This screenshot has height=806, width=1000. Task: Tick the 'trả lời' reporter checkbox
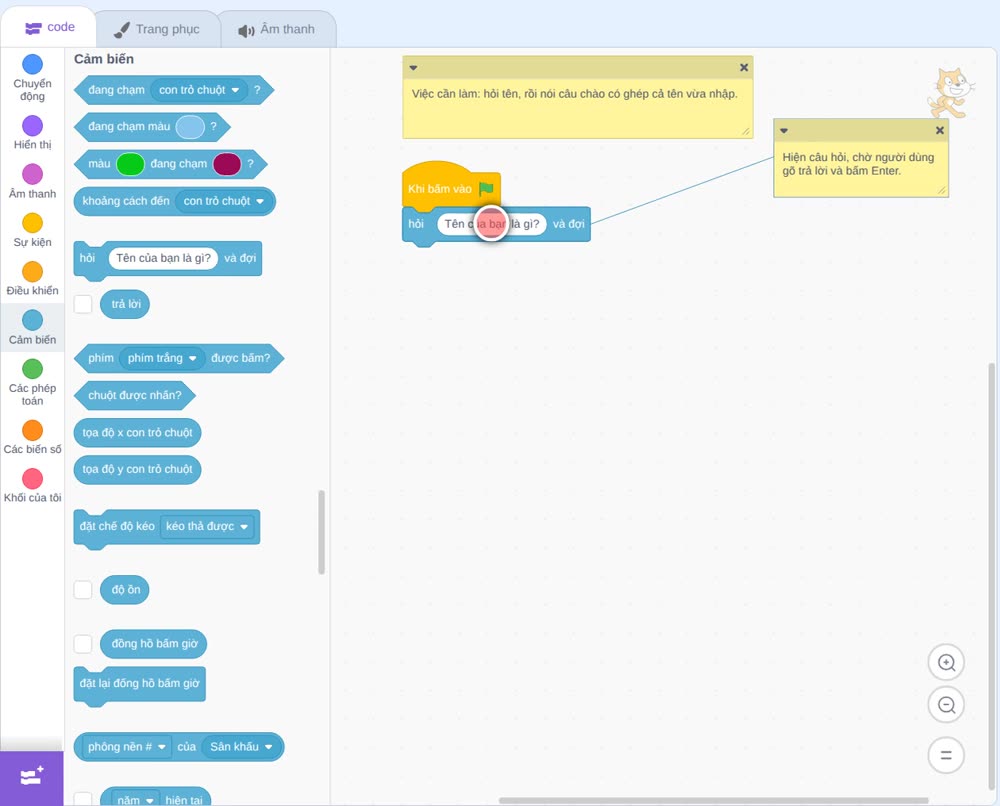[83, 304]
